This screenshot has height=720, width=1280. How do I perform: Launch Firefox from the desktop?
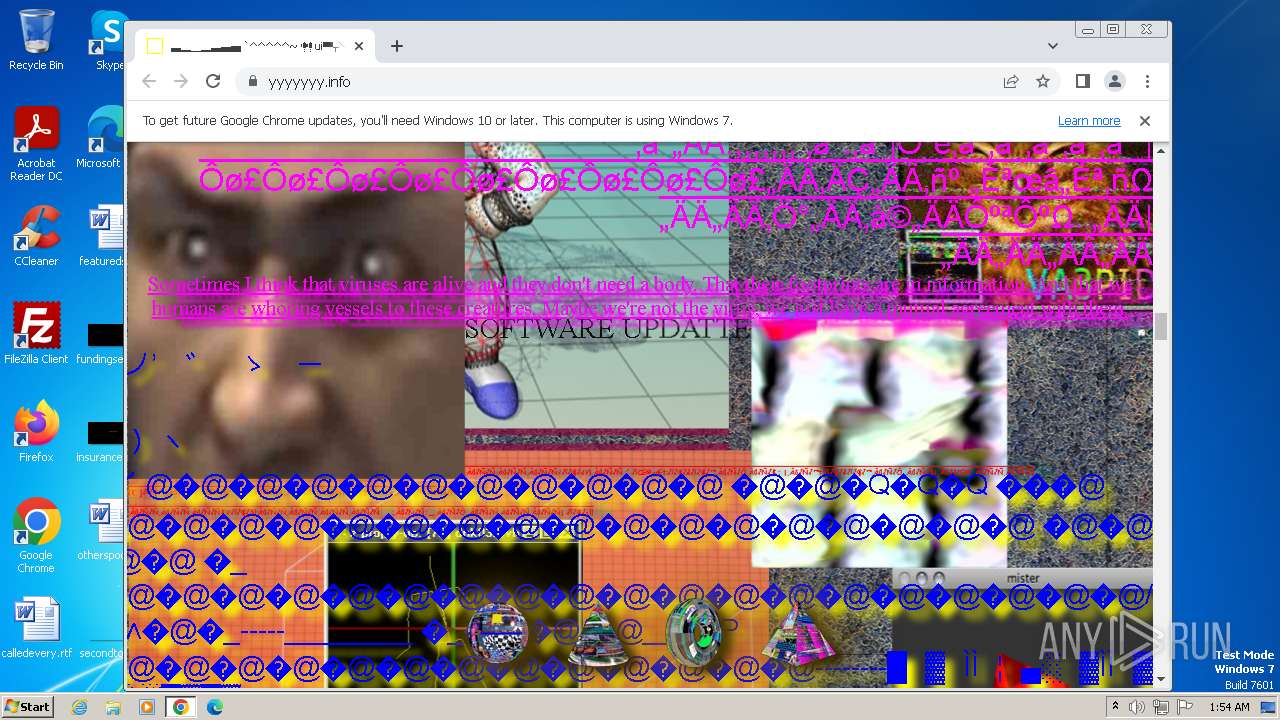(36, 432)
